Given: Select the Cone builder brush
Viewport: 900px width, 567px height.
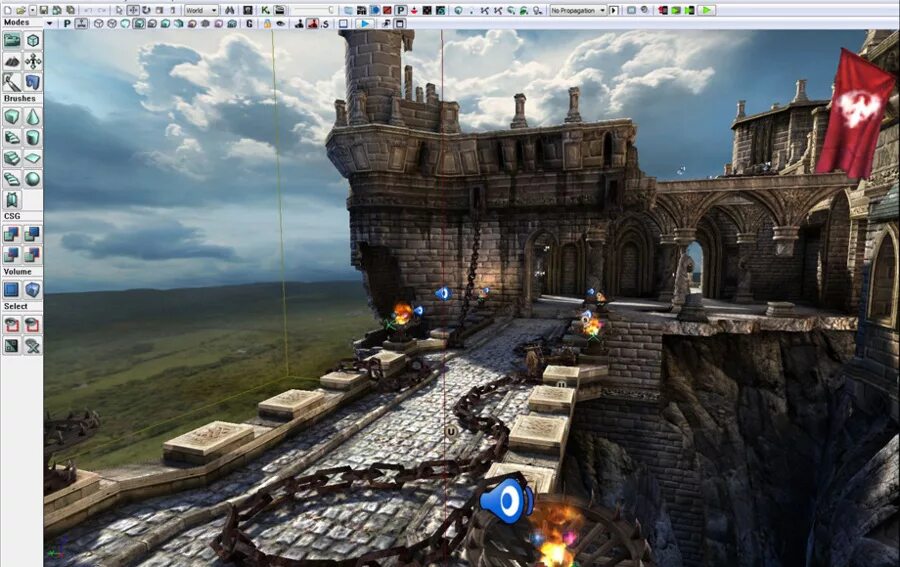Looking at the screenshot, I should pyautogui.click(x=33, y=117).
